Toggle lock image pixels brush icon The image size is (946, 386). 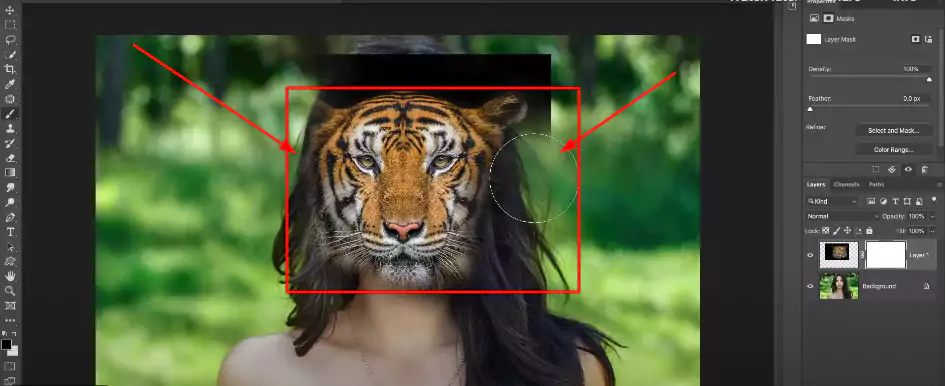pos(836,230)
